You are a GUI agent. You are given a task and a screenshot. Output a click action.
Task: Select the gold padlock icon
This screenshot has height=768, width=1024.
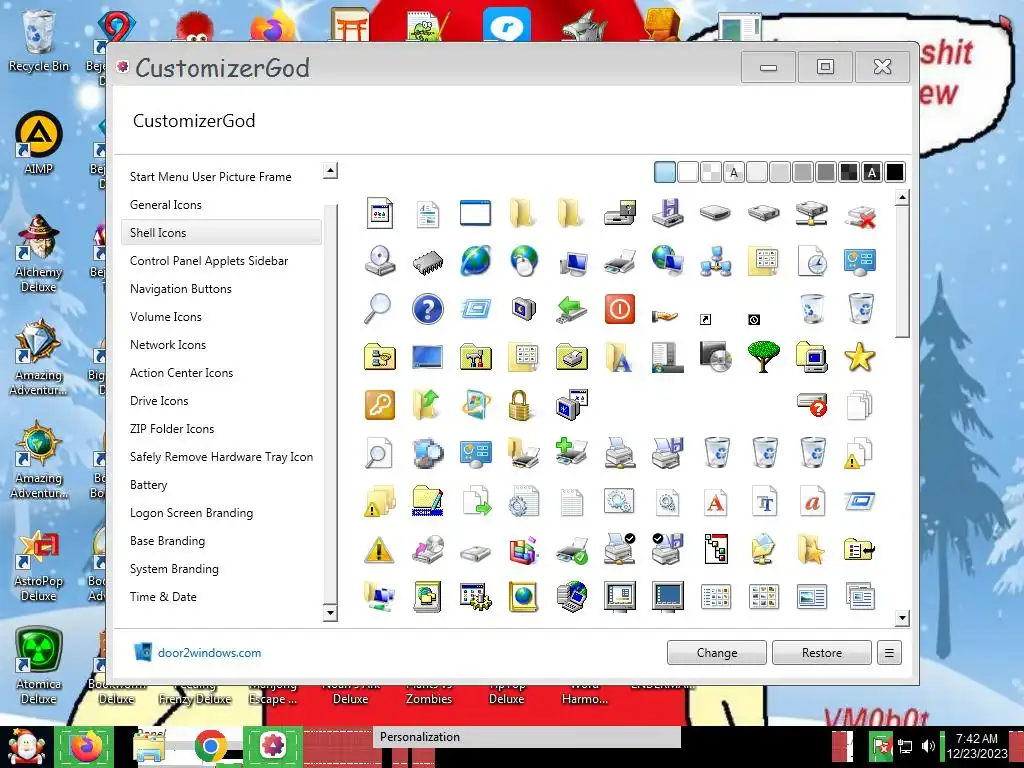coord(520,405)
